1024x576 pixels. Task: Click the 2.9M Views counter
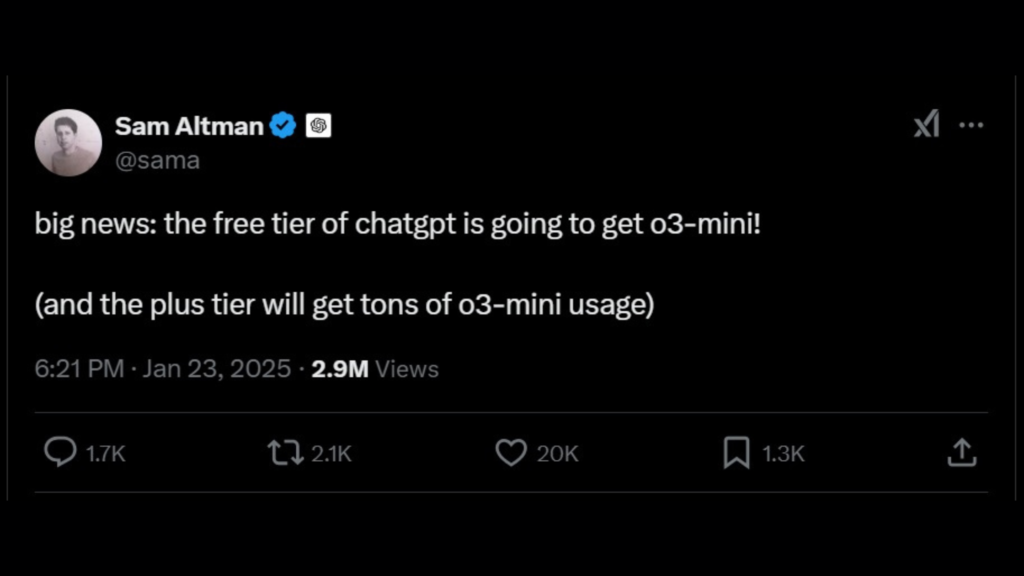375,369
